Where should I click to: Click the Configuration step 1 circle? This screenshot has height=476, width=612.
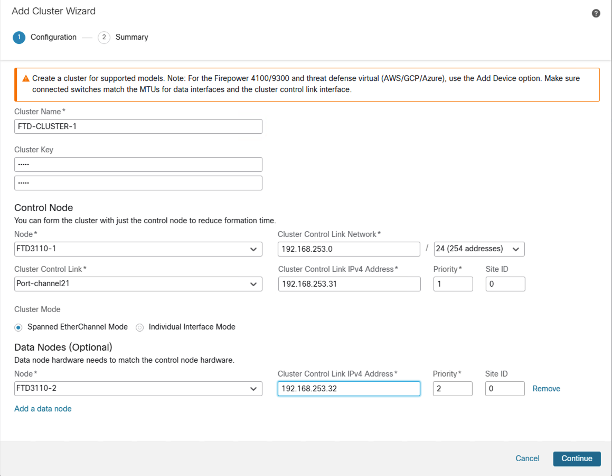[x=18, y=37]
